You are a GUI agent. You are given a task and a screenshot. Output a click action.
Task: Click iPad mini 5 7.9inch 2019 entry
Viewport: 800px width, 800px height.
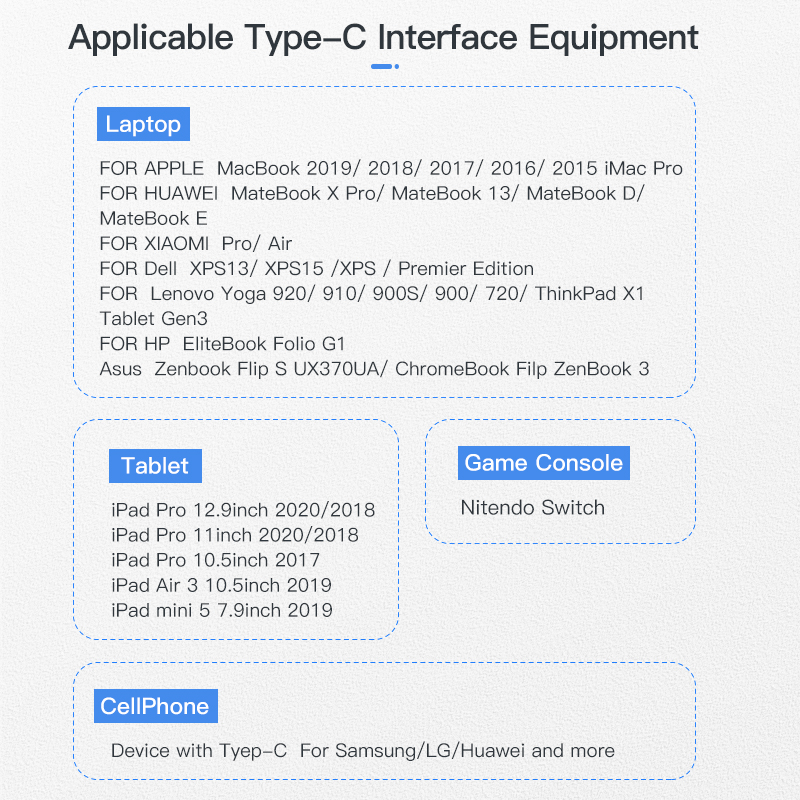(x=222, y=610)
